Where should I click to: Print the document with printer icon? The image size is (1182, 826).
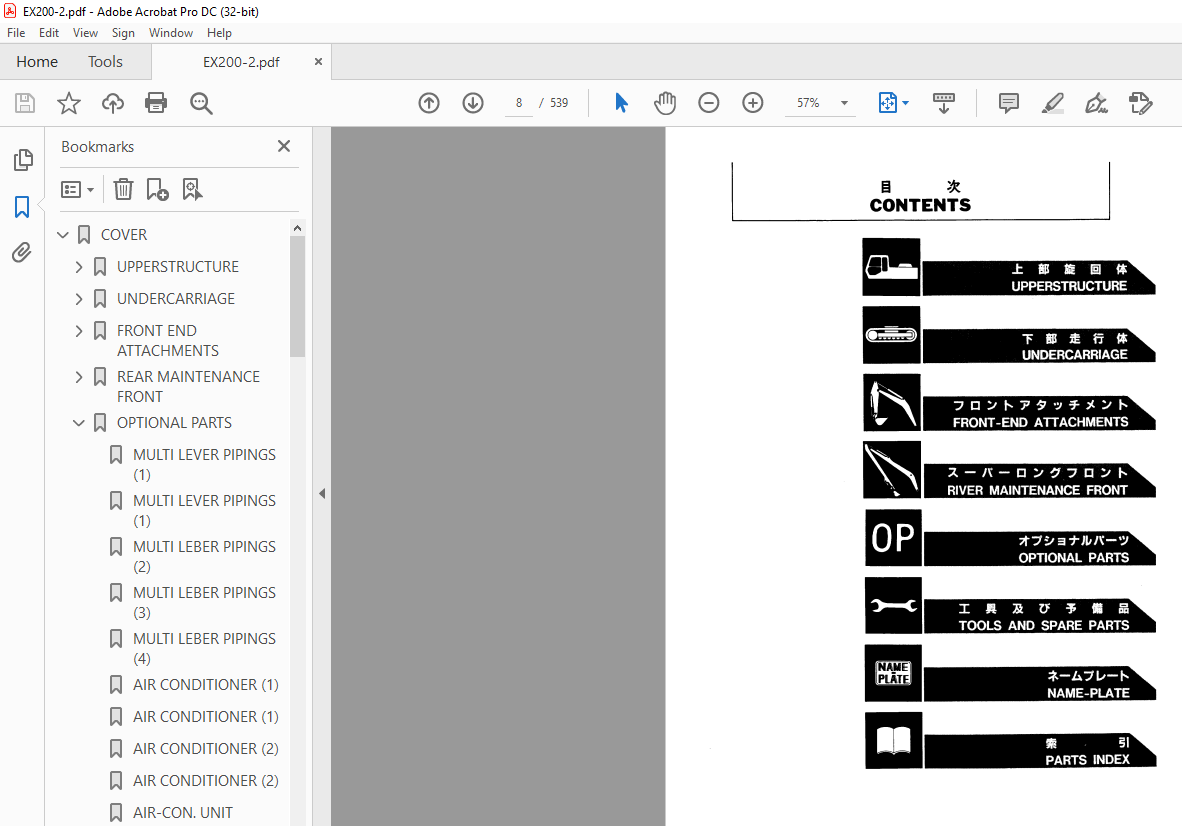click(x=156, y=102)
